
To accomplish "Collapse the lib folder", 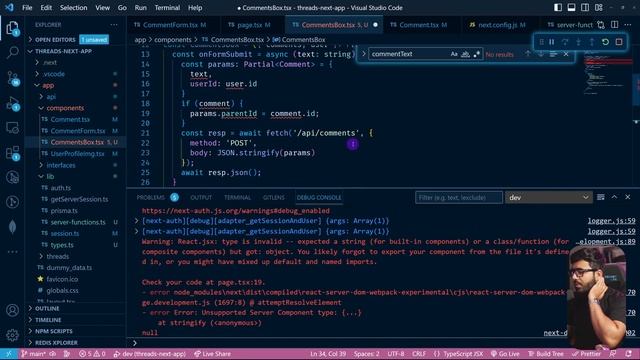I will click(x=50, y=176).
